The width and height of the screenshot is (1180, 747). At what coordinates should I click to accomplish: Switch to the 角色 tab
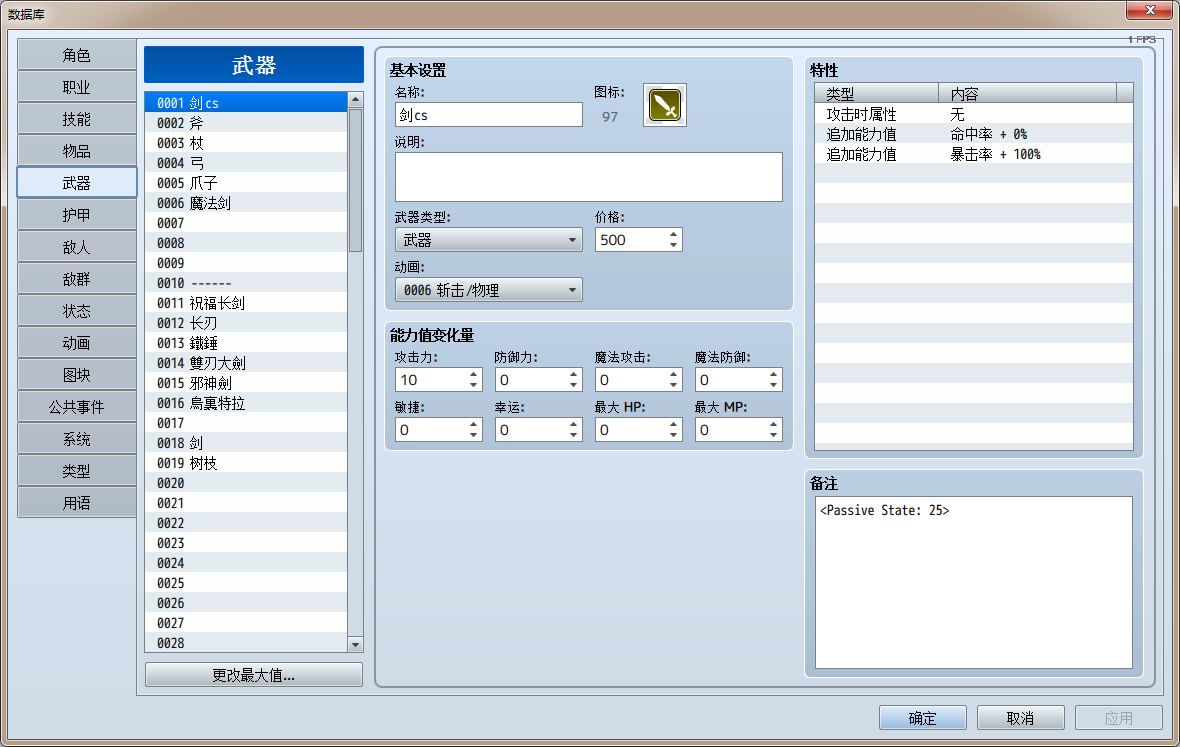(77, 55)
